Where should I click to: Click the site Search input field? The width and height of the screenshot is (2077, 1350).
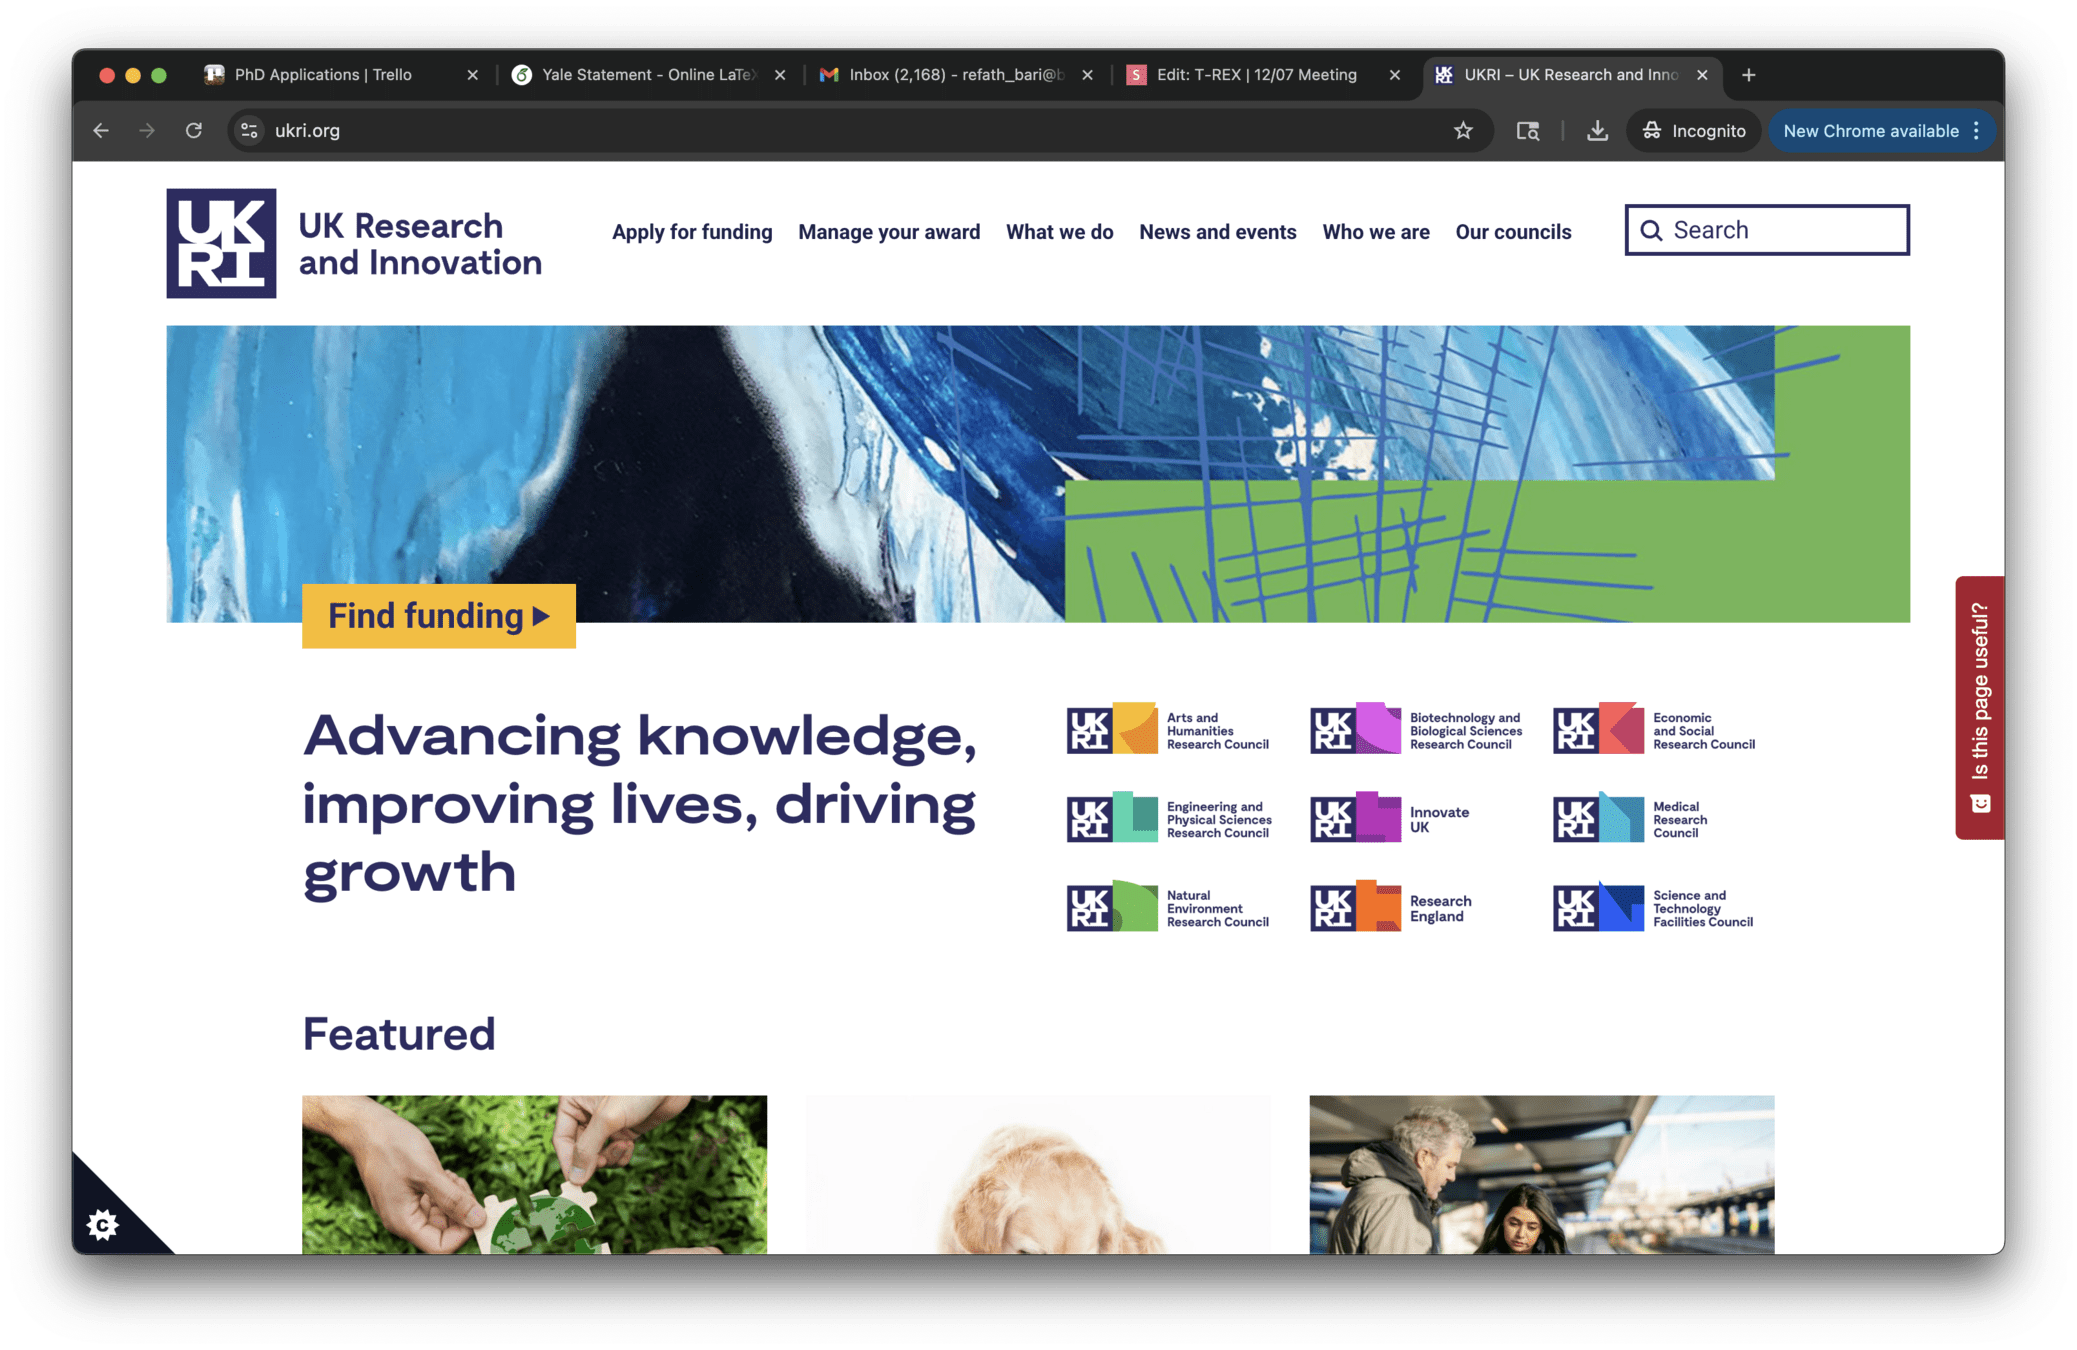(x=1767, y=230)
